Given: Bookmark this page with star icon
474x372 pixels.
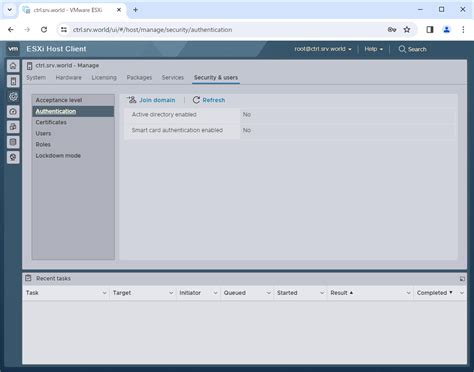Looking at the screenshot, I should coord(407,30).
